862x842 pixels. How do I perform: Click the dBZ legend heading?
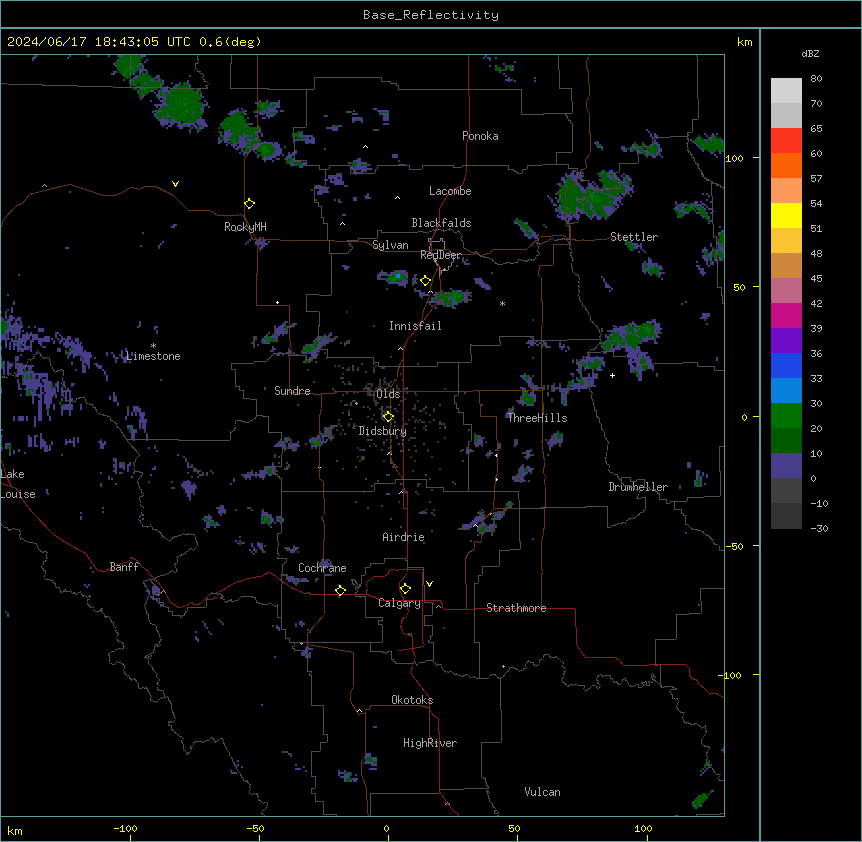coord(810,53)
